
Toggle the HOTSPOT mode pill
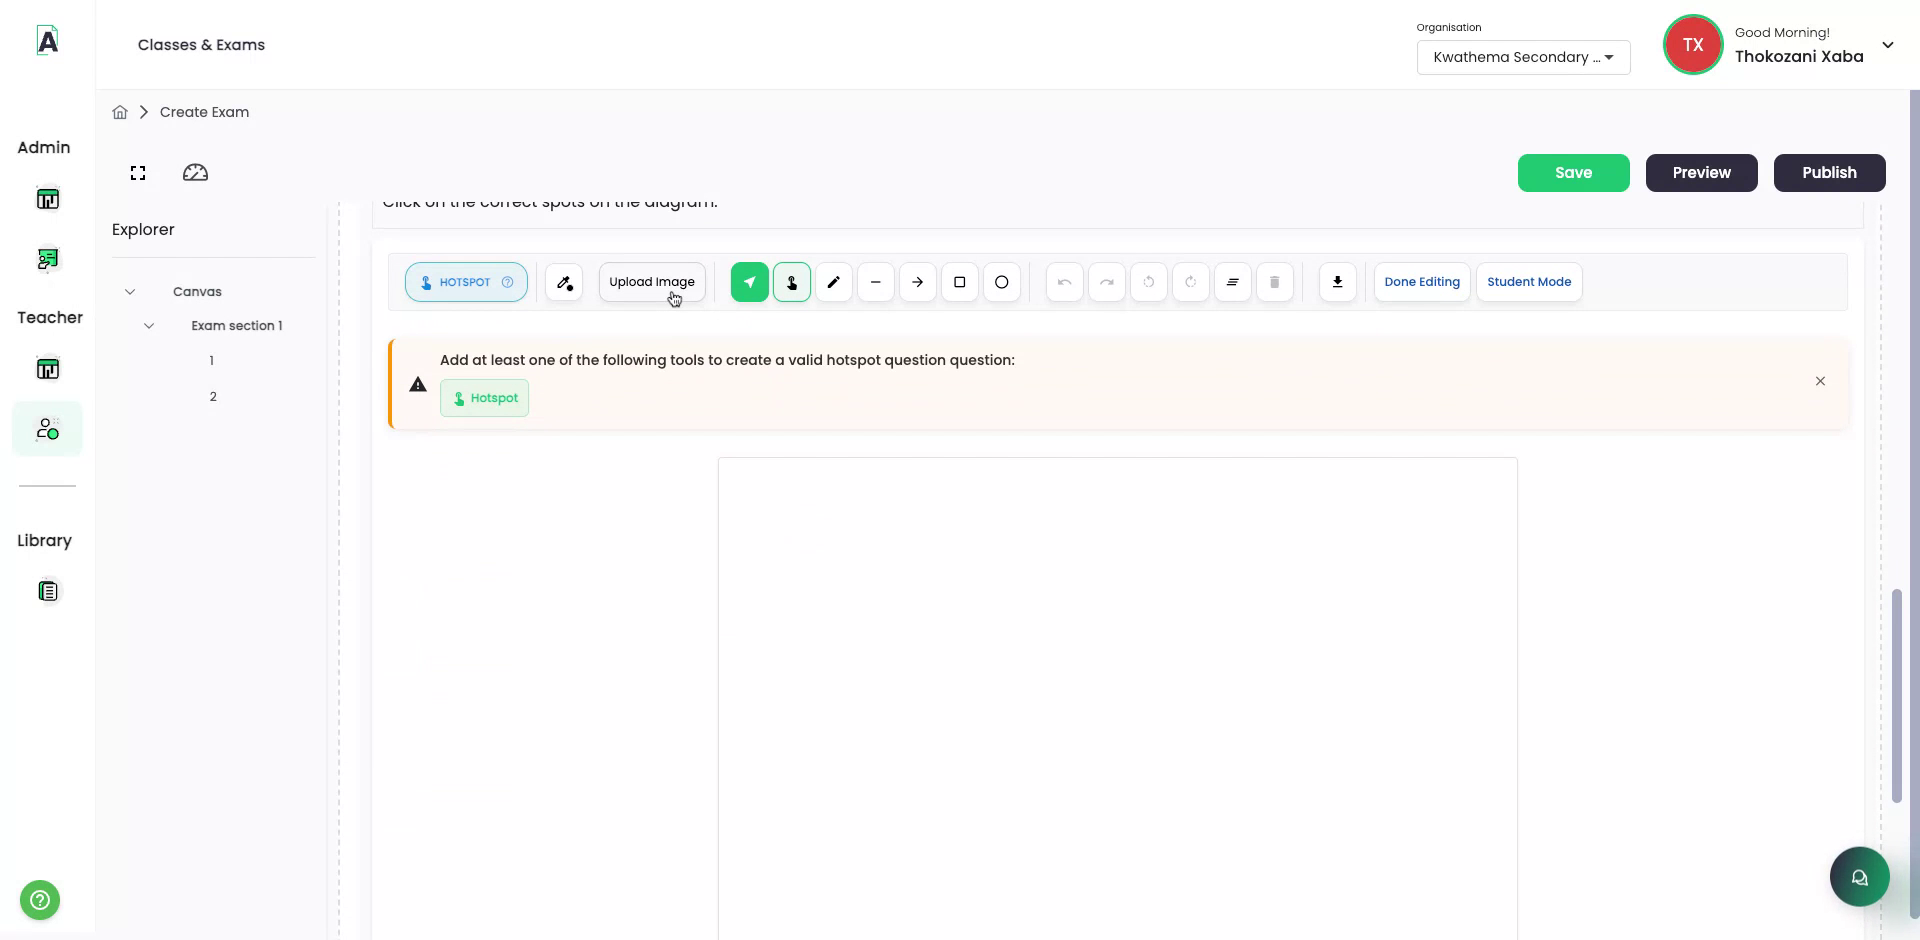click(466, 281)
